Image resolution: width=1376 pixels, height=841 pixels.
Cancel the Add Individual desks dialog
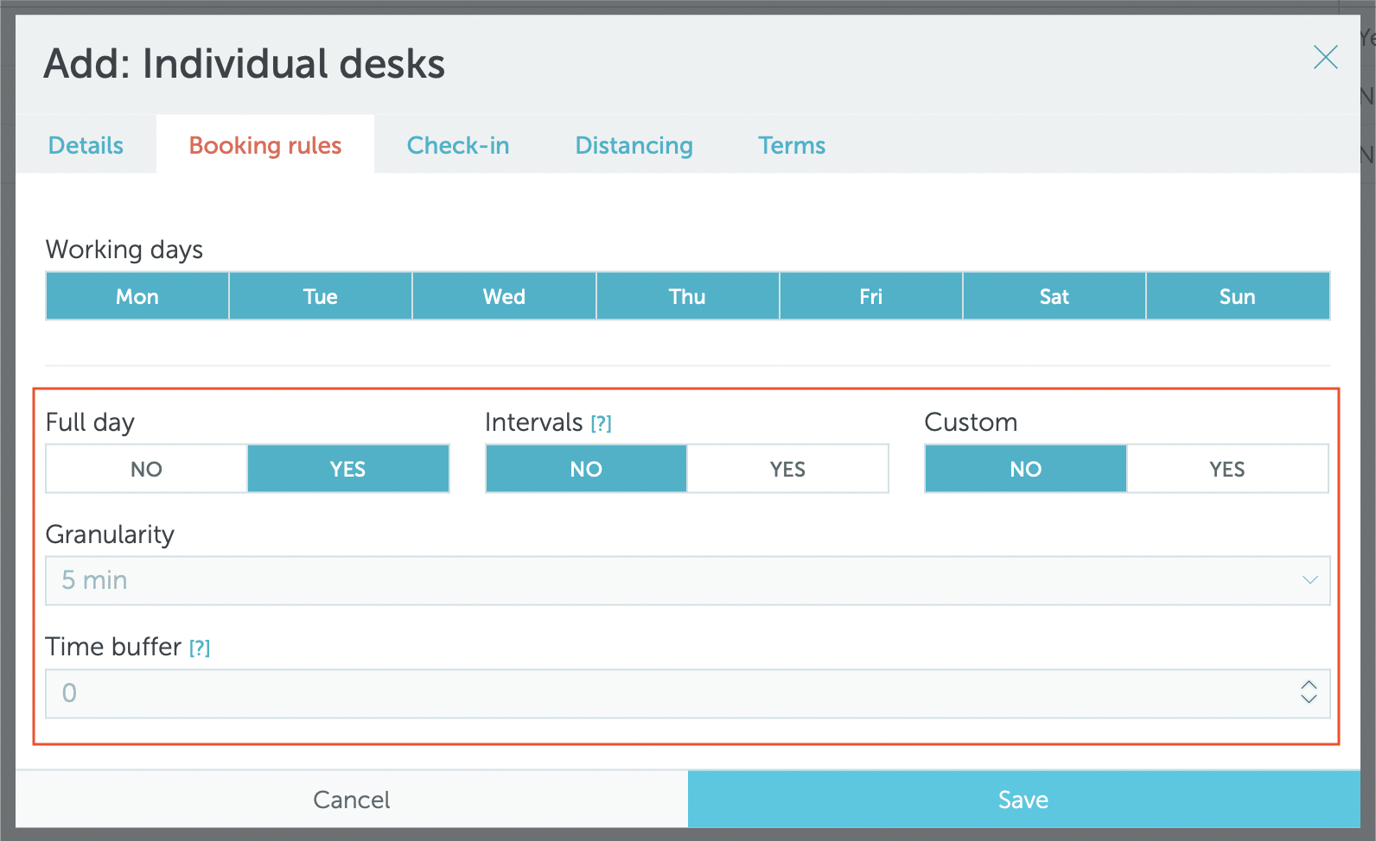[351, 799]
